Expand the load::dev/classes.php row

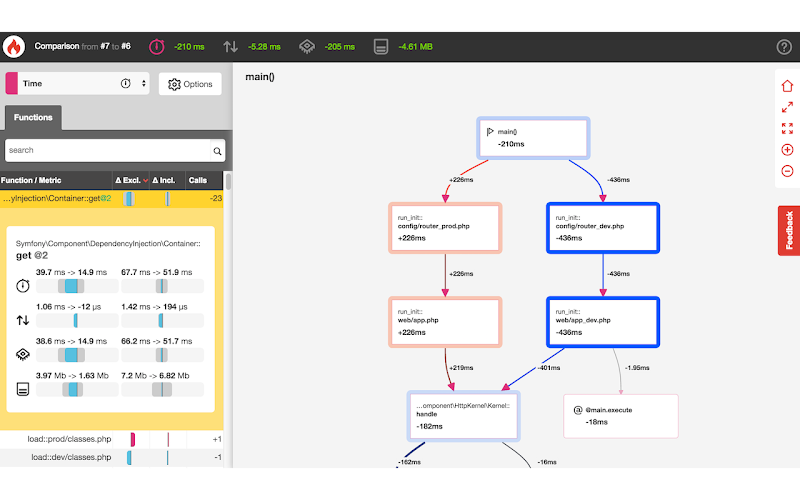(111, 457)
